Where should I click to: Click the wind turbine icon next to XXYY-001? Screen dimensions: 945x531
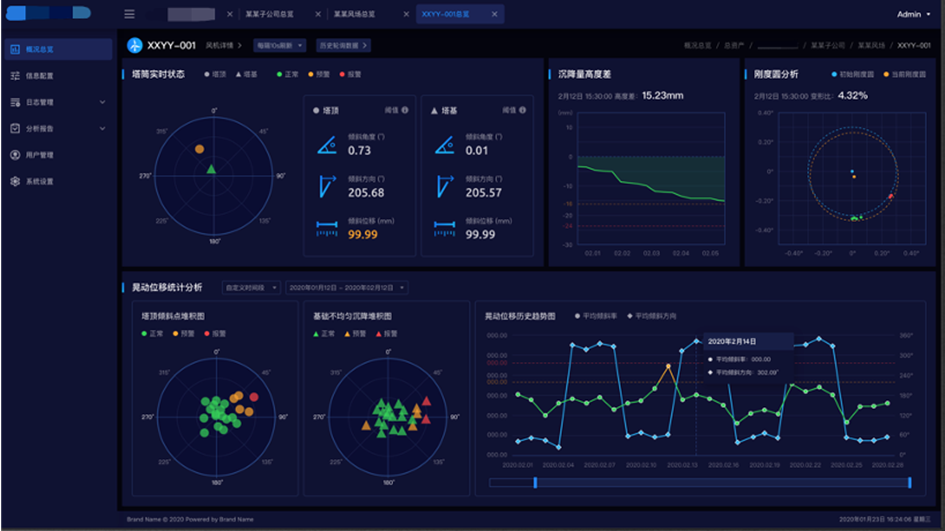pos(134,45)
